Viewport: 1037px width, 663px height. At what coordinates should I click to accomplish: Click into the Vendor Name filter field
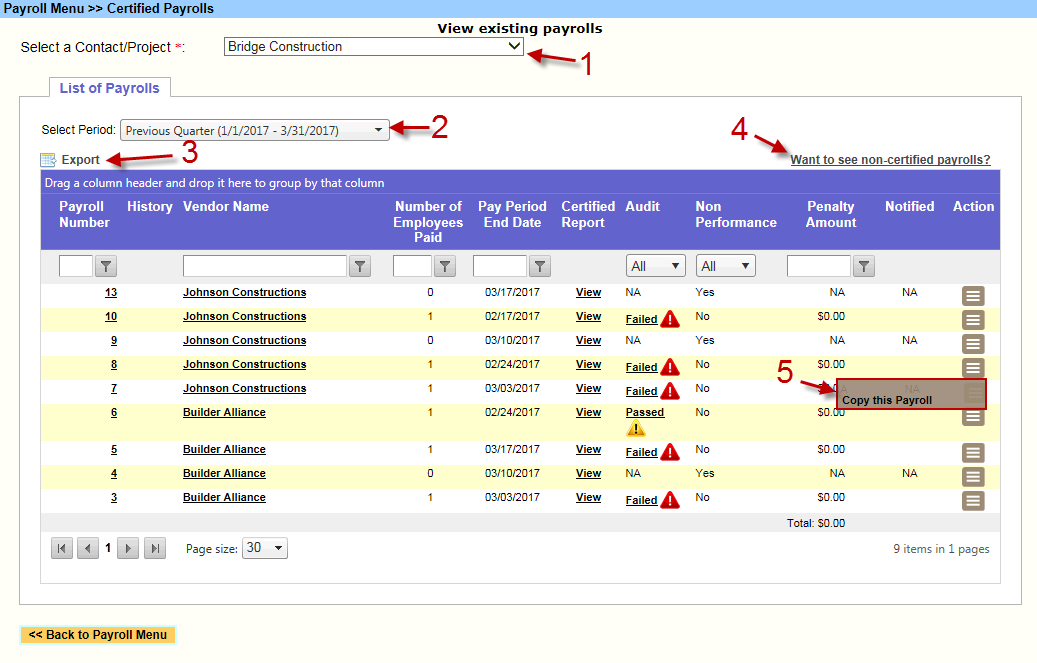(x=265, y=266)
